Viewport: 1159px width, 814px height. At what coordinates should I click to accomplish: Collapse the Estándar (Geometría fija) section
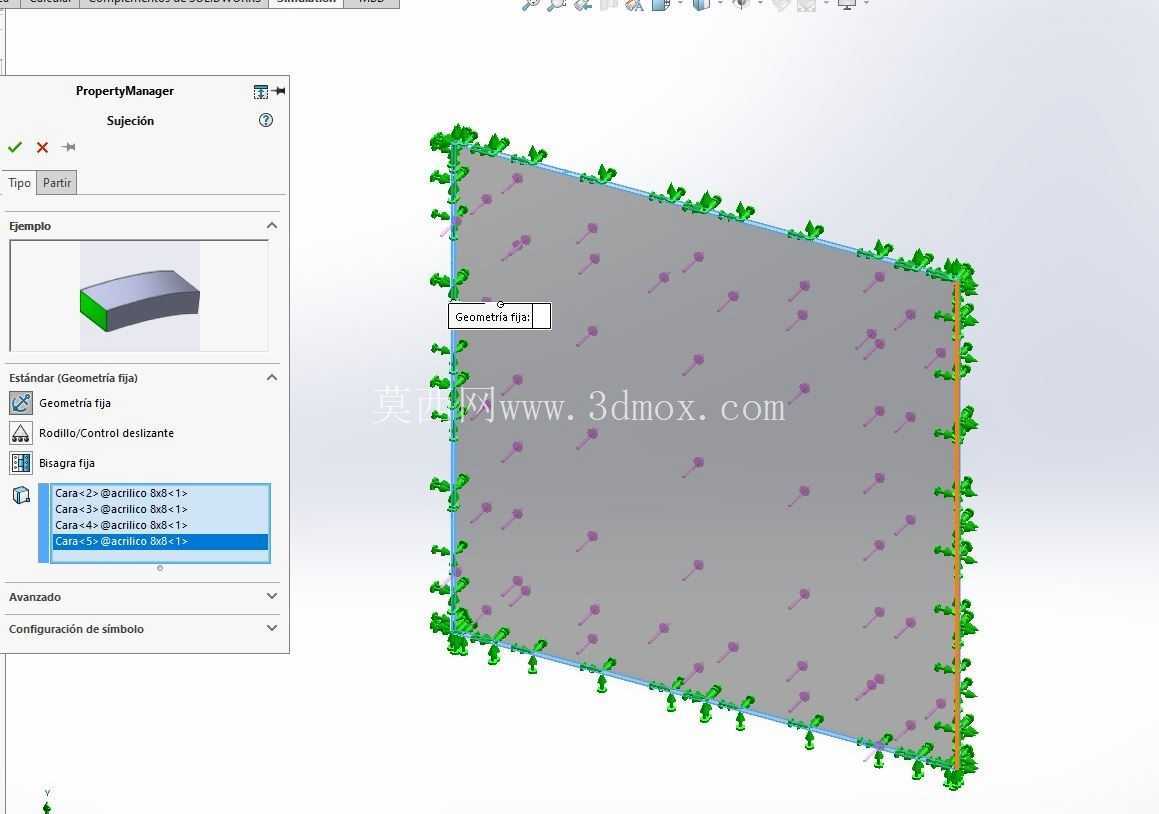272,377
